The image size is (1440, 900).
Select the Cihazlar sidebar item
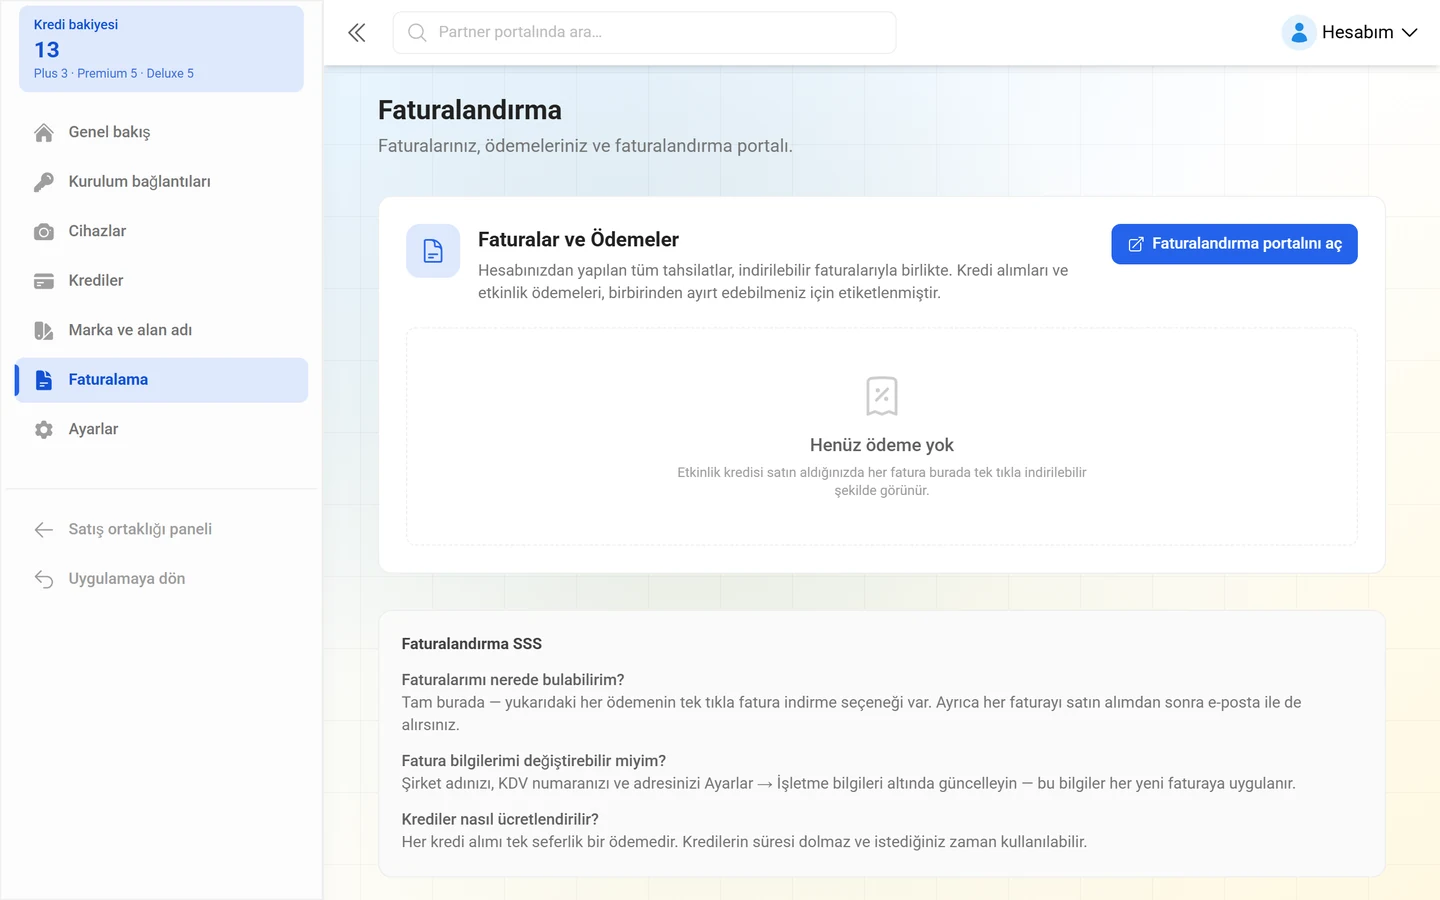tap(161, 231)
